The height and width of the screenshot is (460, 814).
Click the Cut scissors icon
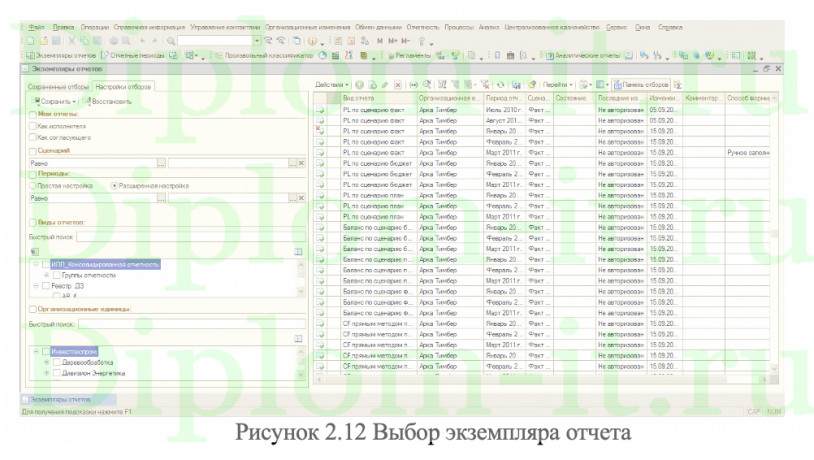pyautogui.click(x=72, y=41)
